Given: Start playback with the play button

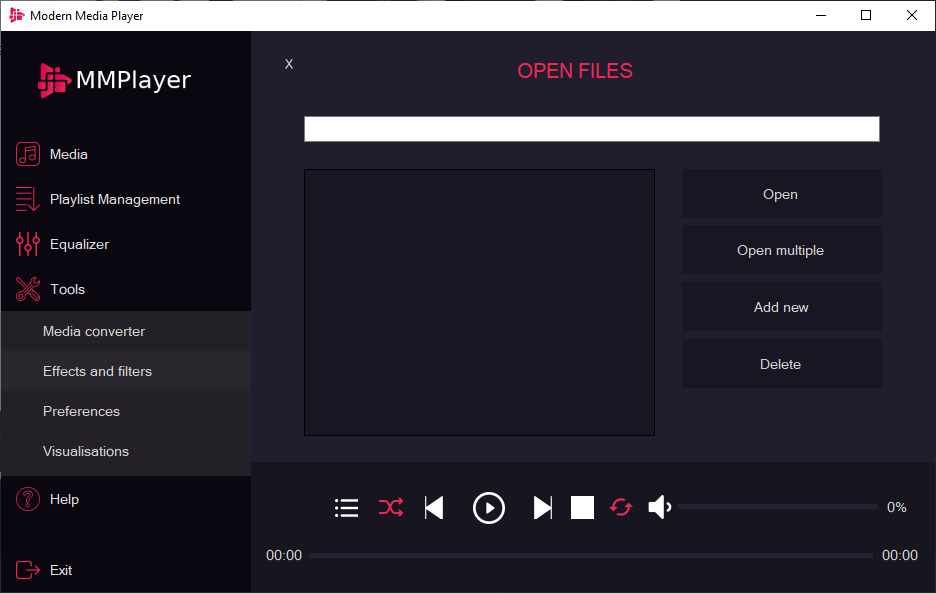Looking at the screenshot, I should pyautogui.click(x=489, y=508).
